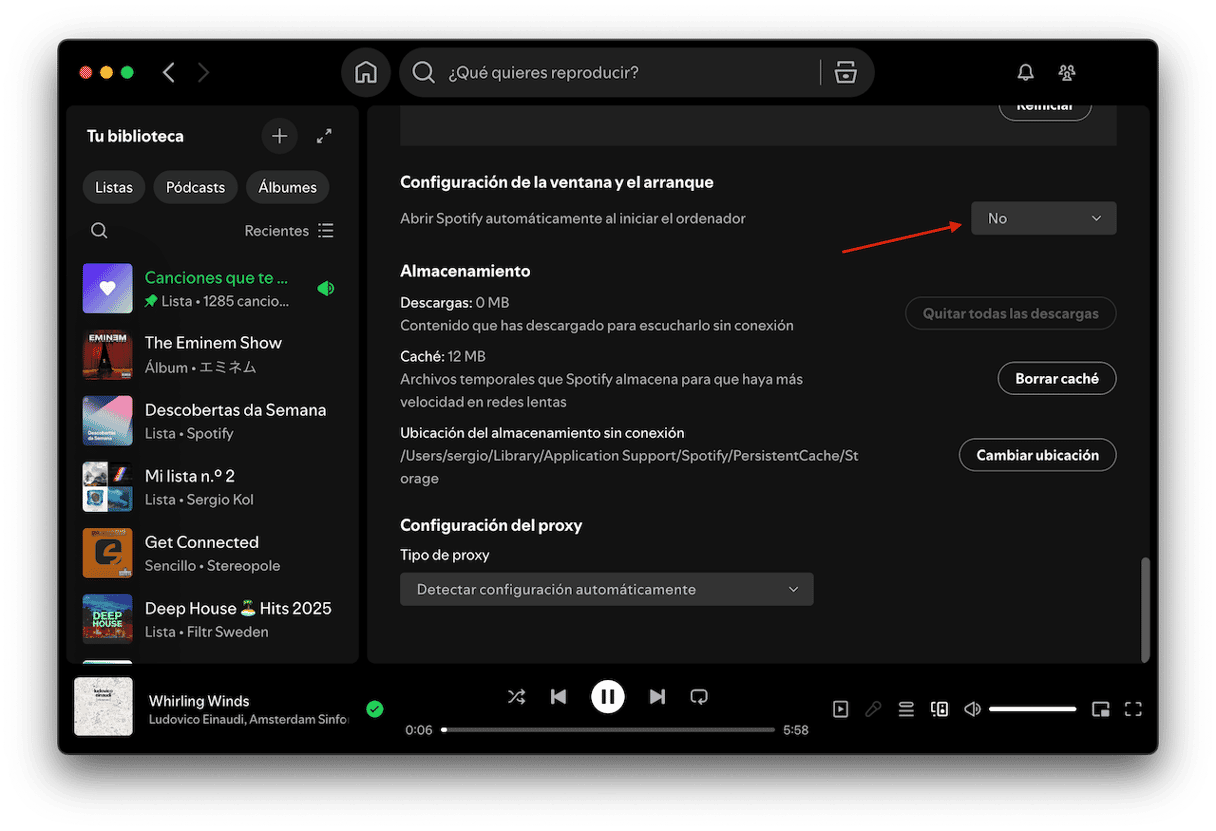This screenshot has height=831, width=1216.
Task: Skip to previous track
Action: (x=559, y=697)
